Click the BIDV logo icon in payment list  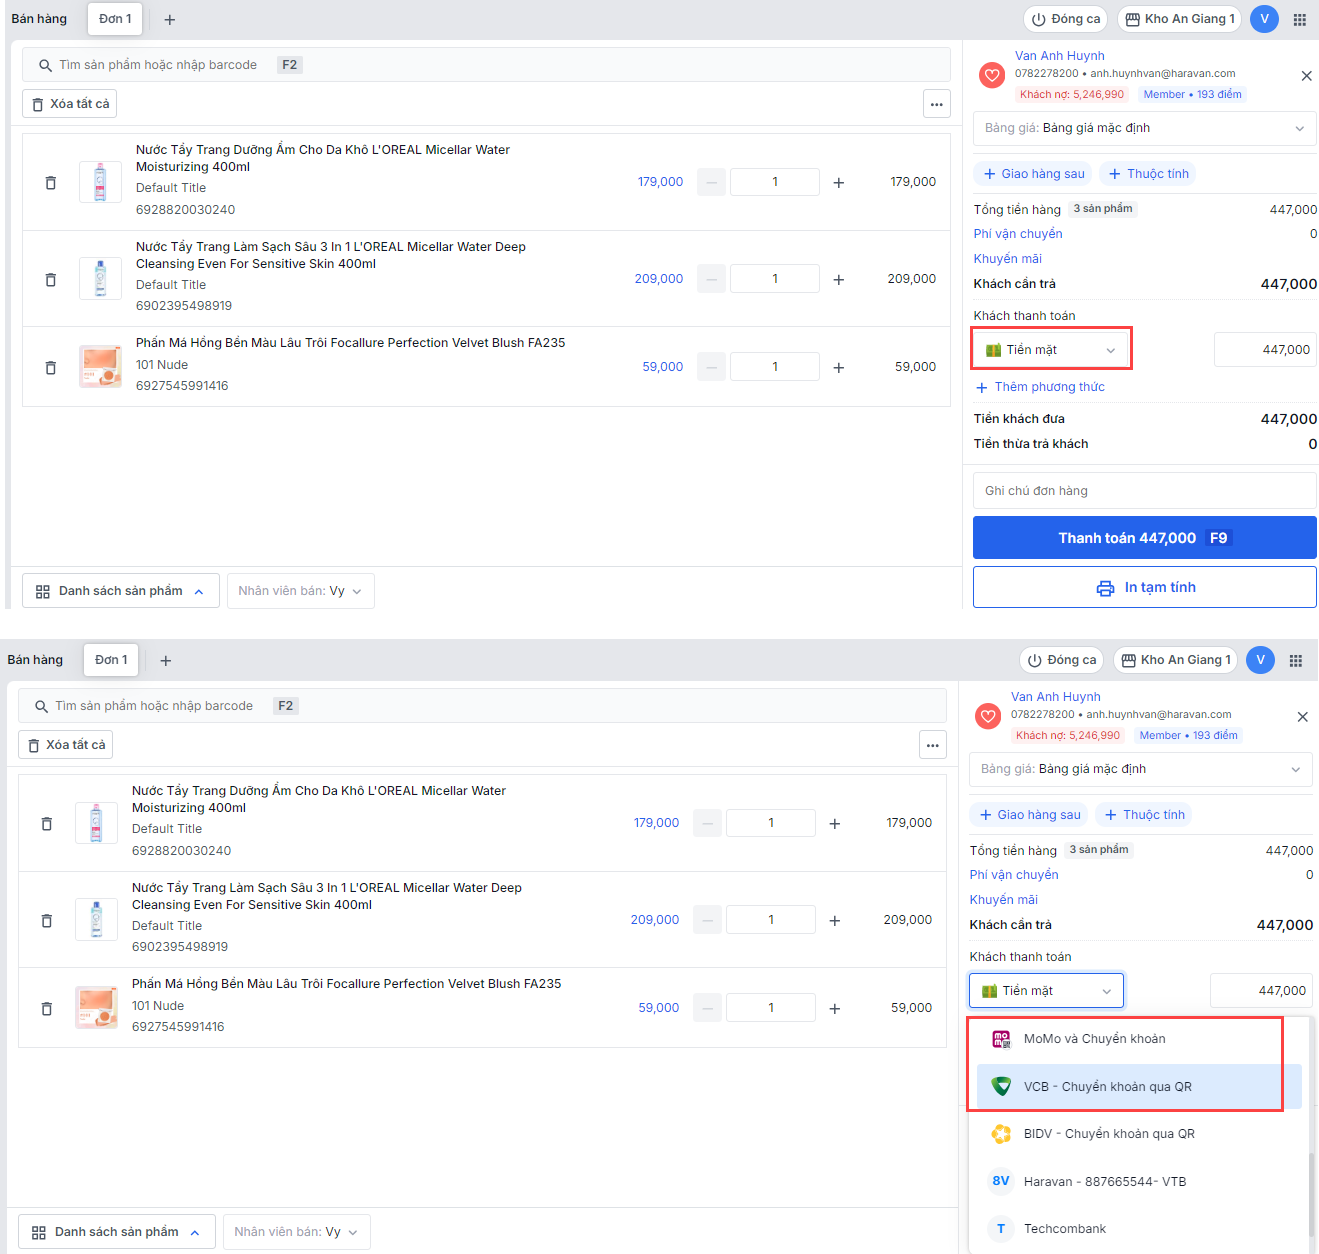tap(1001, 1134)
